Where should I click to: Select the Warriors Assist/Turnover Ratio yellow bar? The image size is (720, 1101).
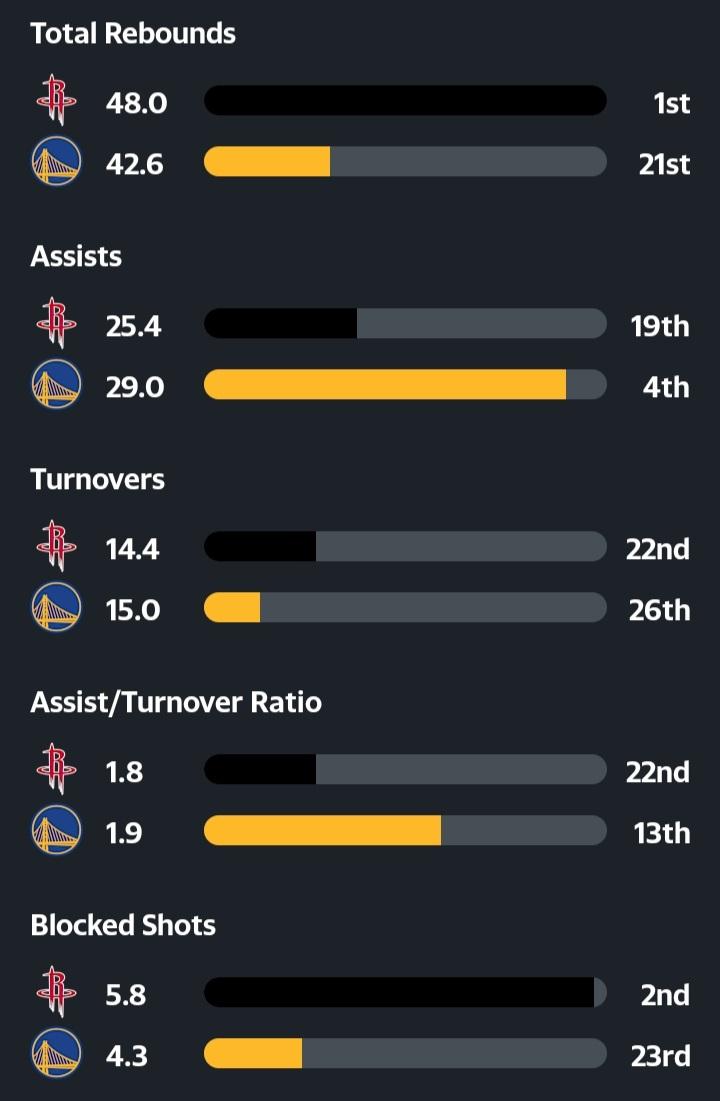pyautogui.click(x=322, y=831)
